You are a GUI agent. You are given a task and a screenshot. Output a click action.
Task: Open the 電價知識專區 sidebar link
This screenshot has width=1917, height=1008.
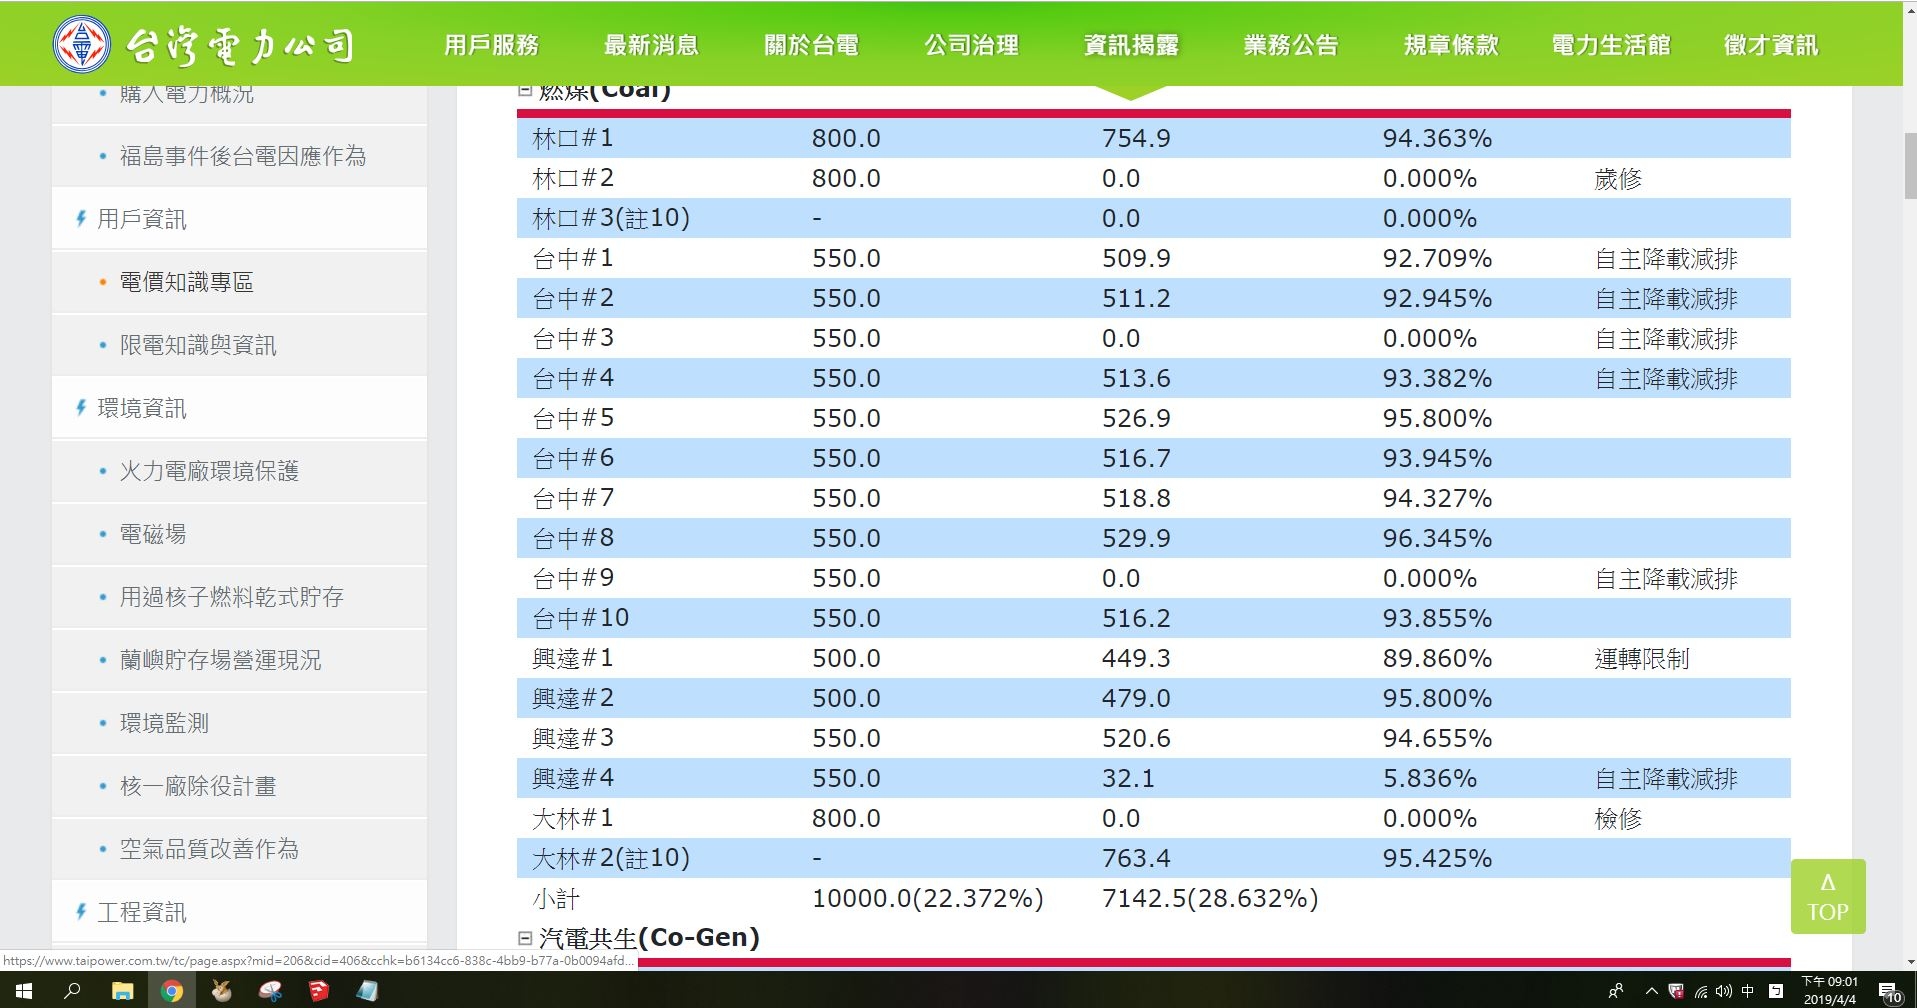186,282
